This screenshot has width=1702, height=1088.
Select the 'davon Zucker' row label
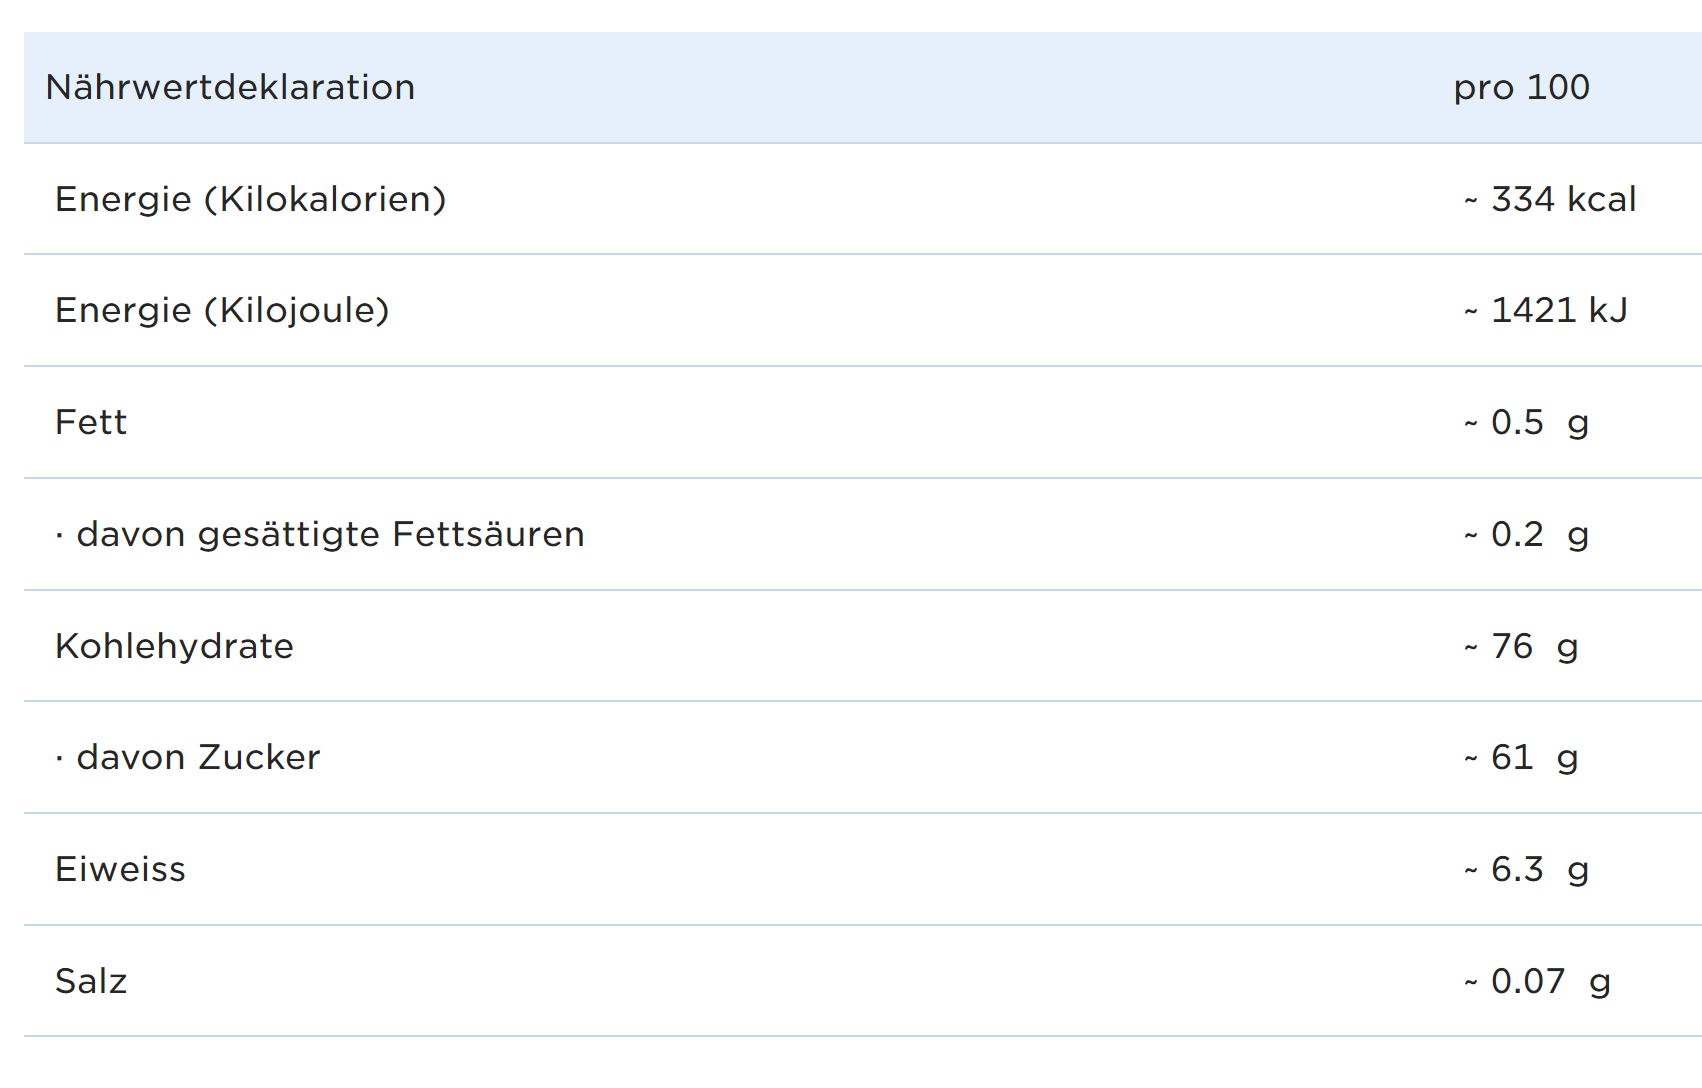pyautogui.click(x=198, y=758)
